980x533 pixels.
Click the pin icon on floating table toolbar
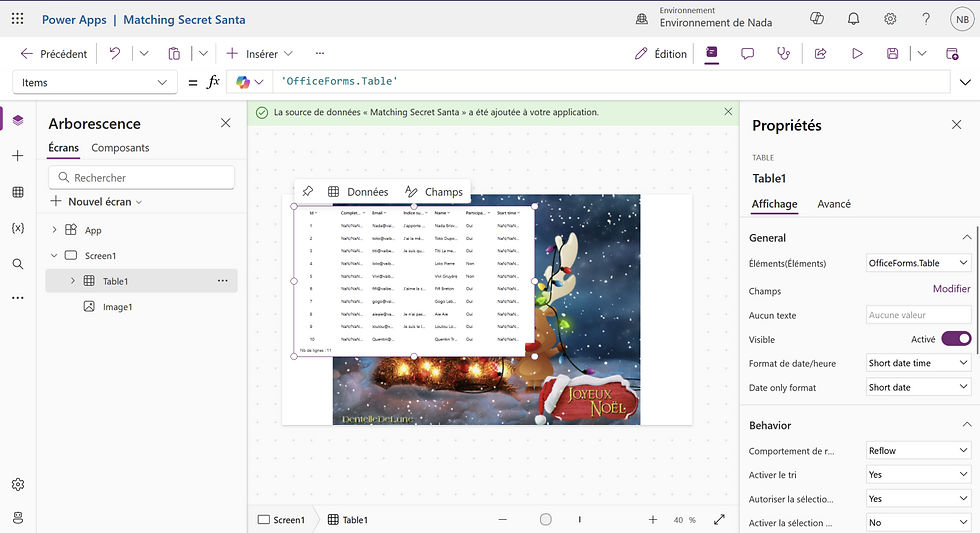click(x=308, y=192)
